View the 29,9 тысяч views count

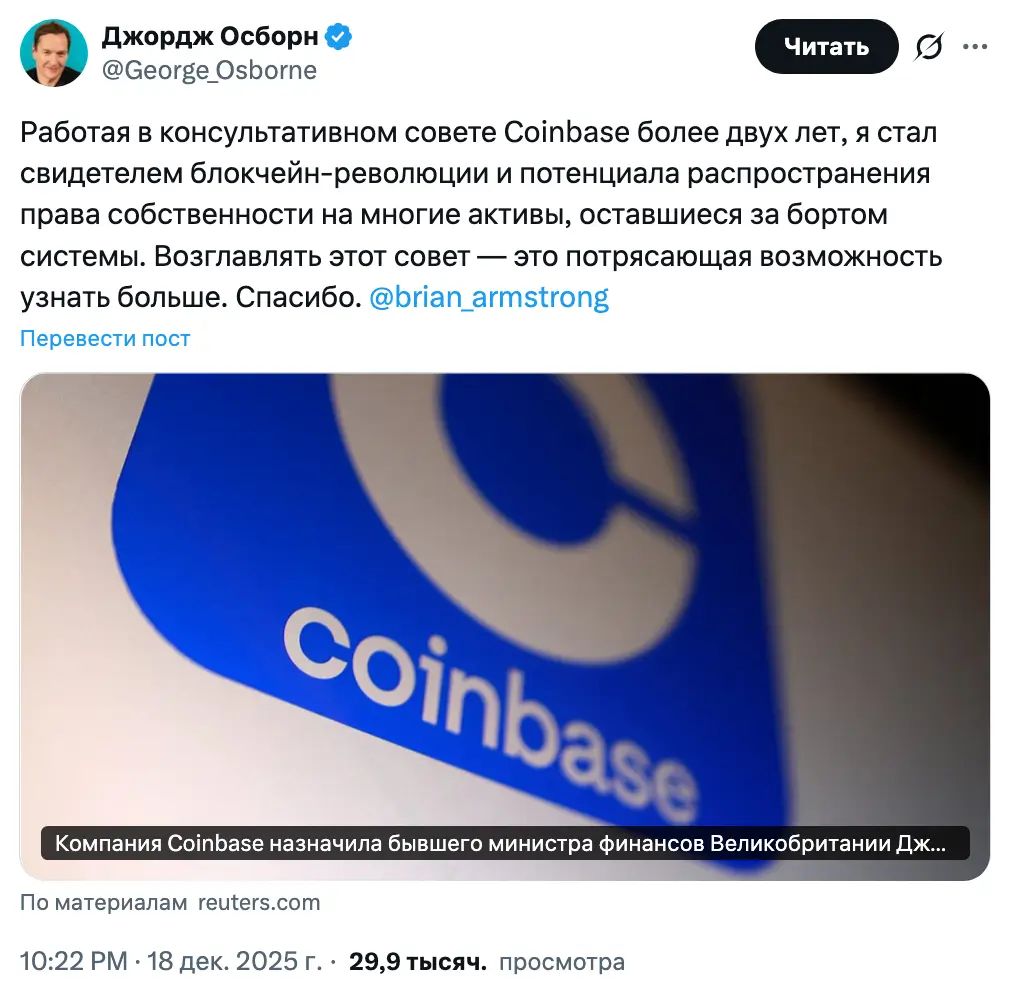pyautogui.click(x=418, y=962)
